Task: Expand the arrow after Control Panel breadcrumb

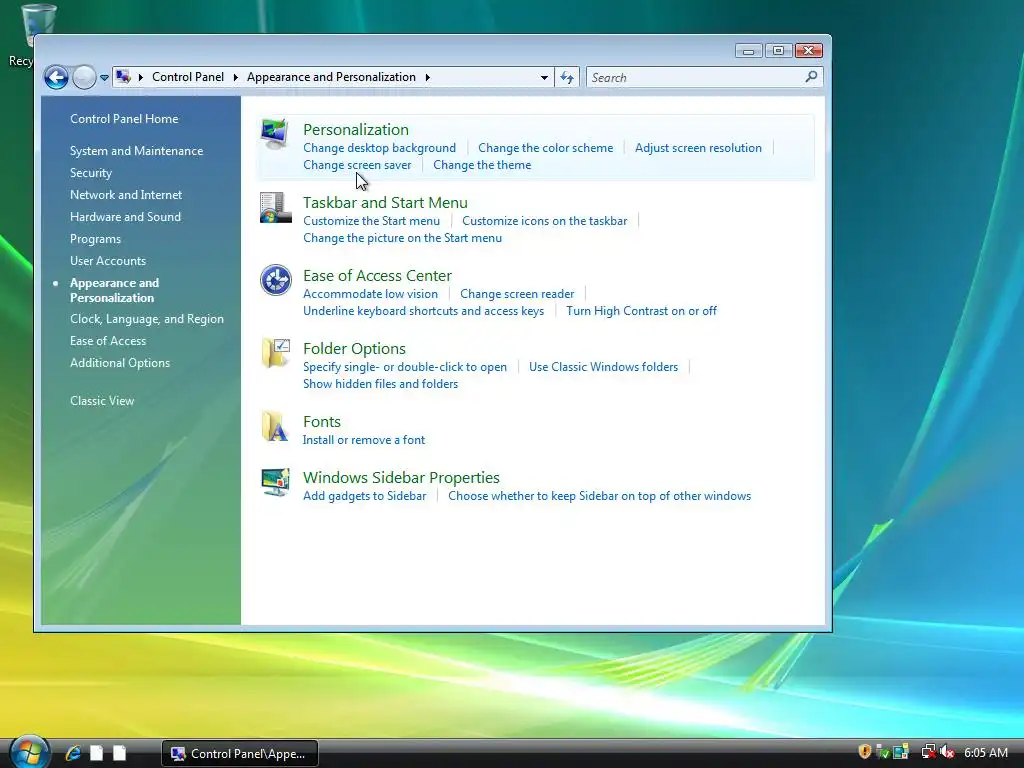Action: click(236, 77)
